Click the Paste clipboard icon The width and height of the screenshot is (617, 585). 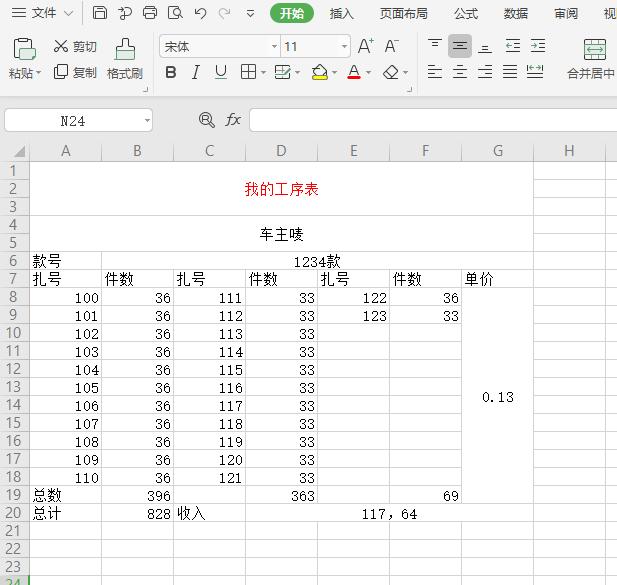click(24, 49)
